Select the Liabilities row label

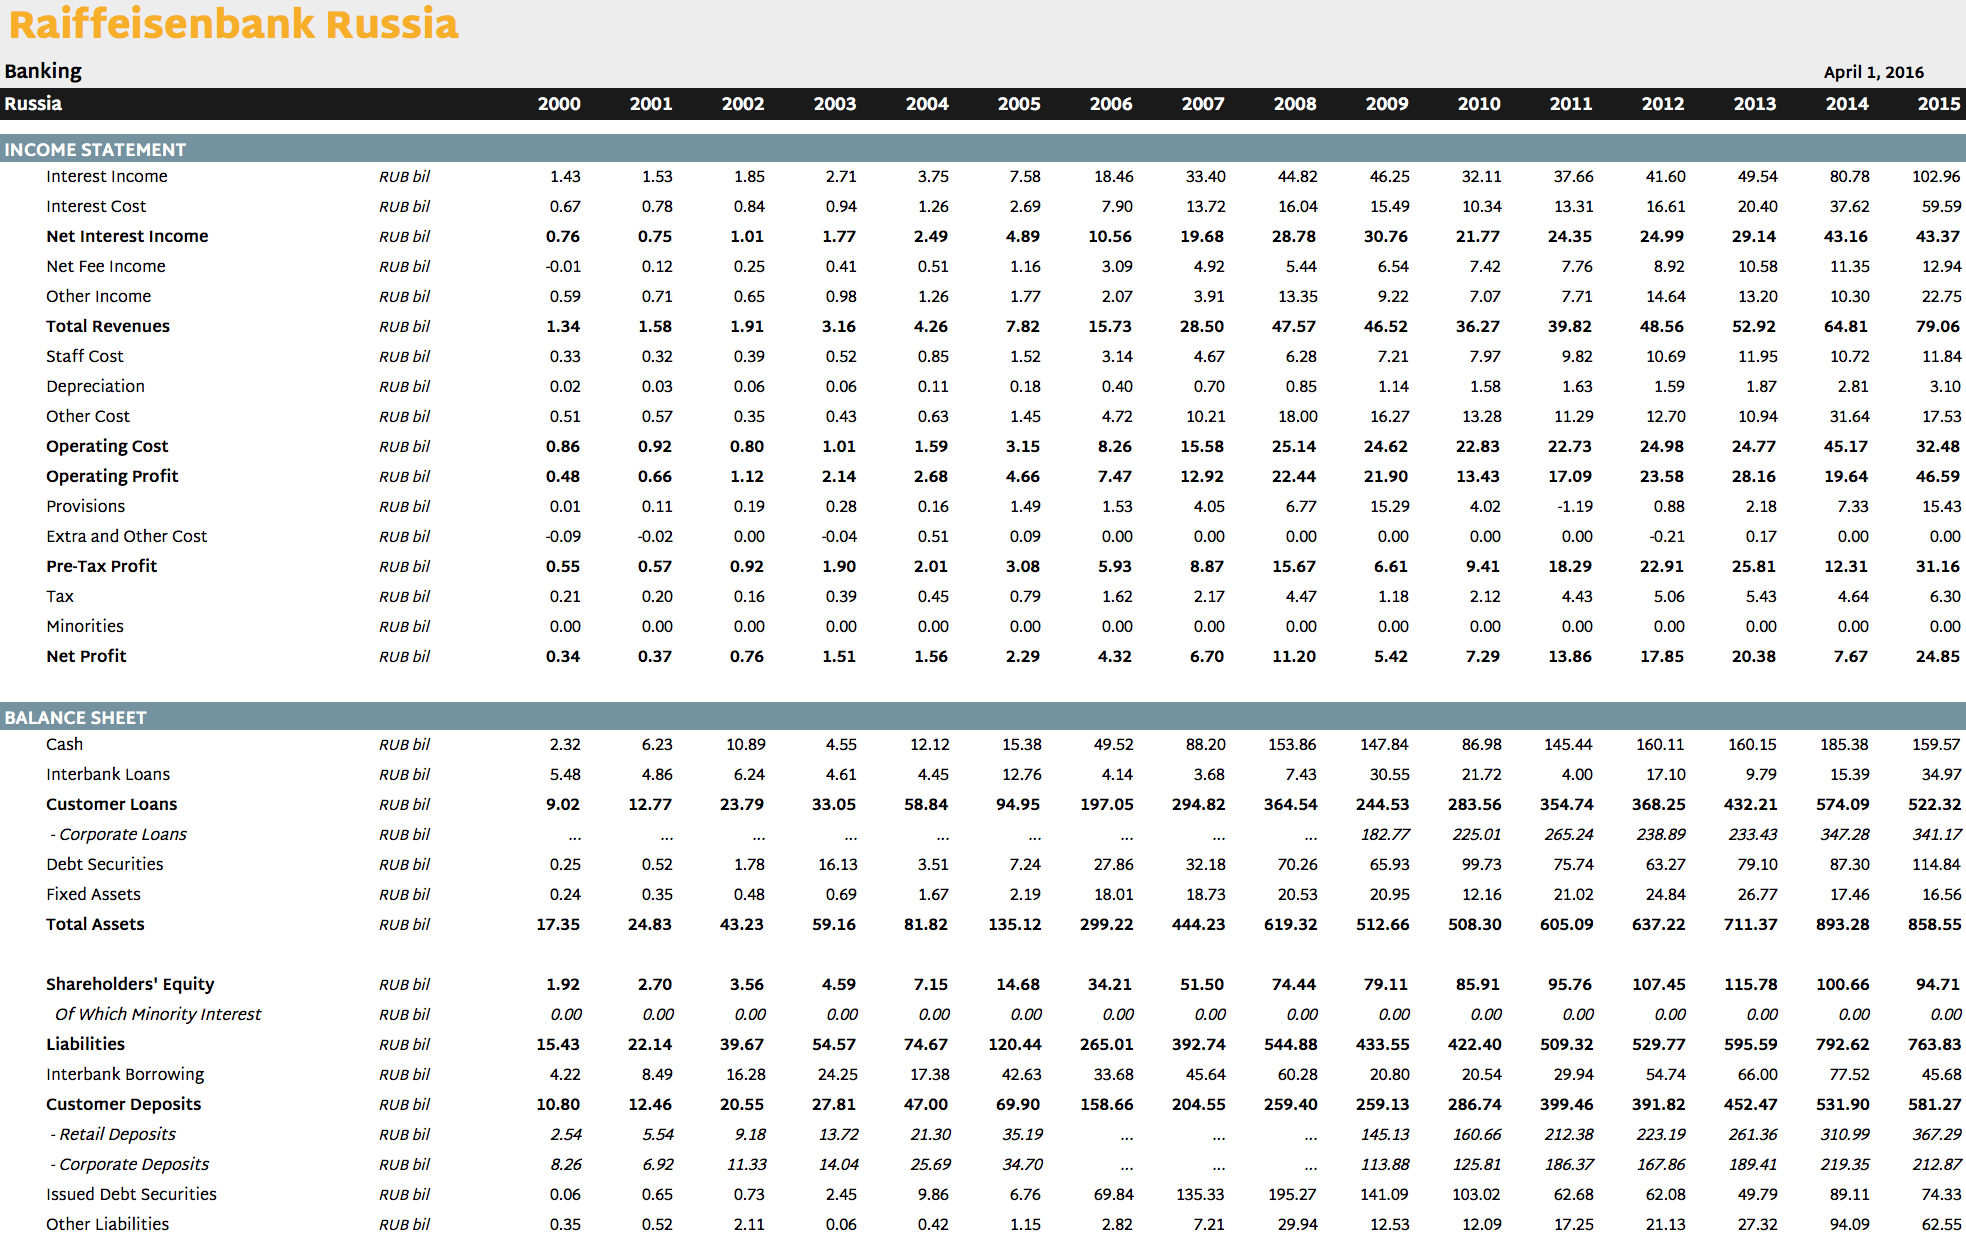click(85, 1045)
